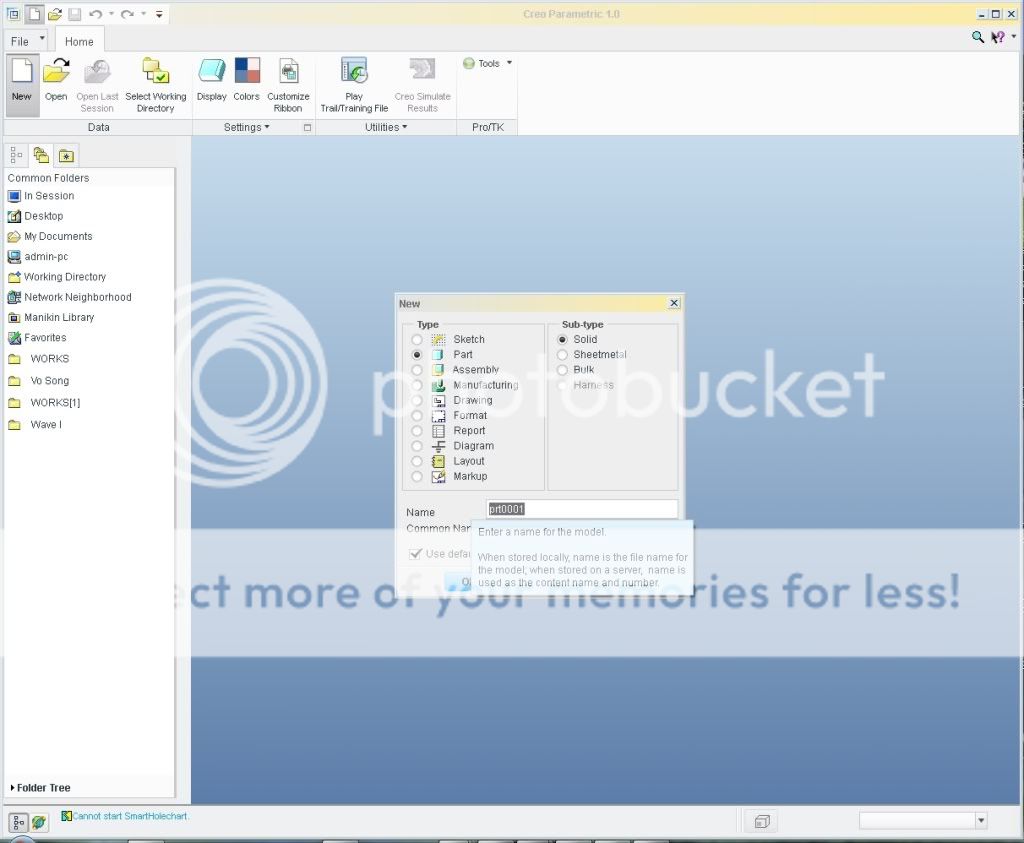Click the Open button in the ribbon
The height and width of the screenshot is (843, 1024).
[56, 79]
